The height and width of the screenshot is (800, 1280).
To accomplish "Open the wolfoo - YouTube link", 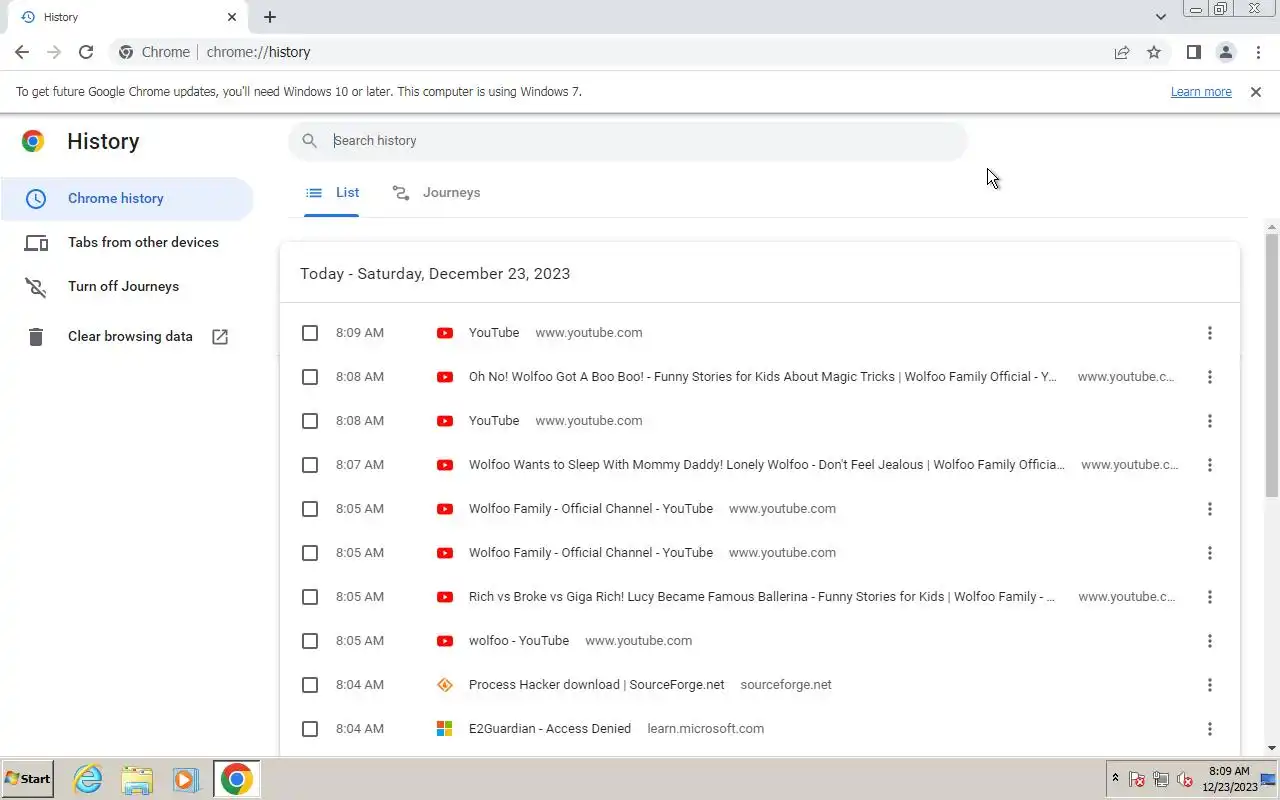I will pyautogui.click(x=519, y=641).
